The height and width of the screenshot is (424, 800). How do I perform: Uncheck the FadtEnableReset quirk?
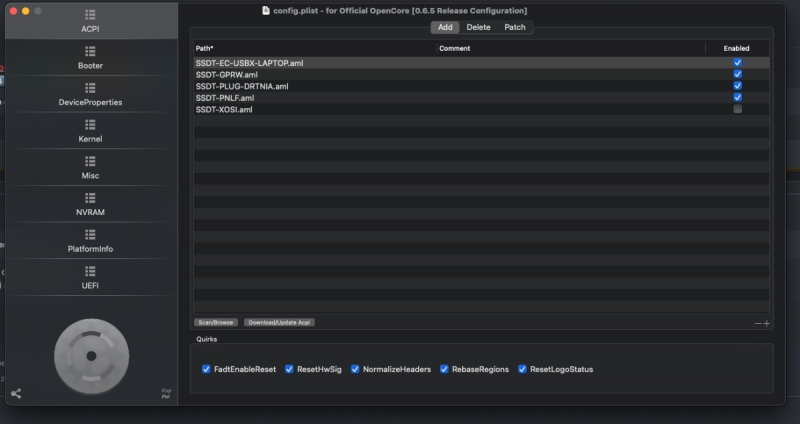(x=206, y=369)
